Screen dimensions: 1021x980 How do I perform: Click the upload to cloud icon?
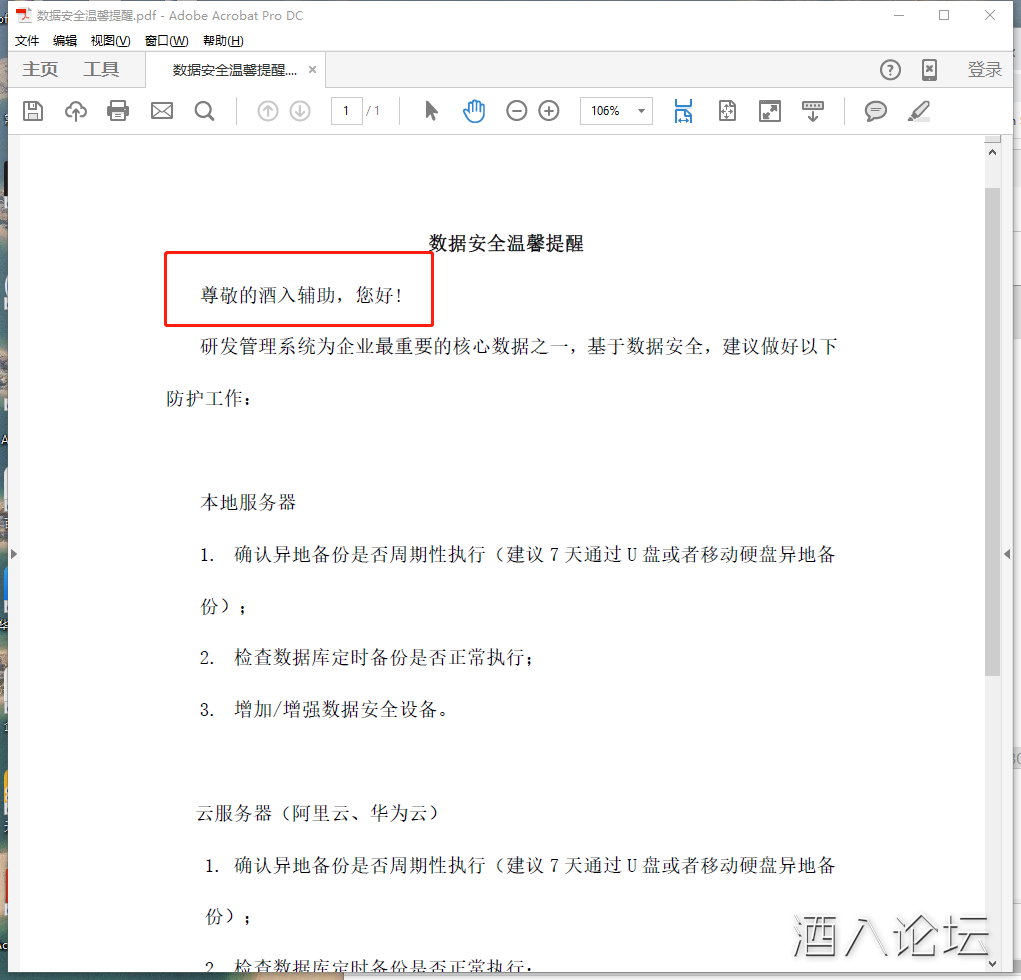pyautogui.click(x=76, y=111)
